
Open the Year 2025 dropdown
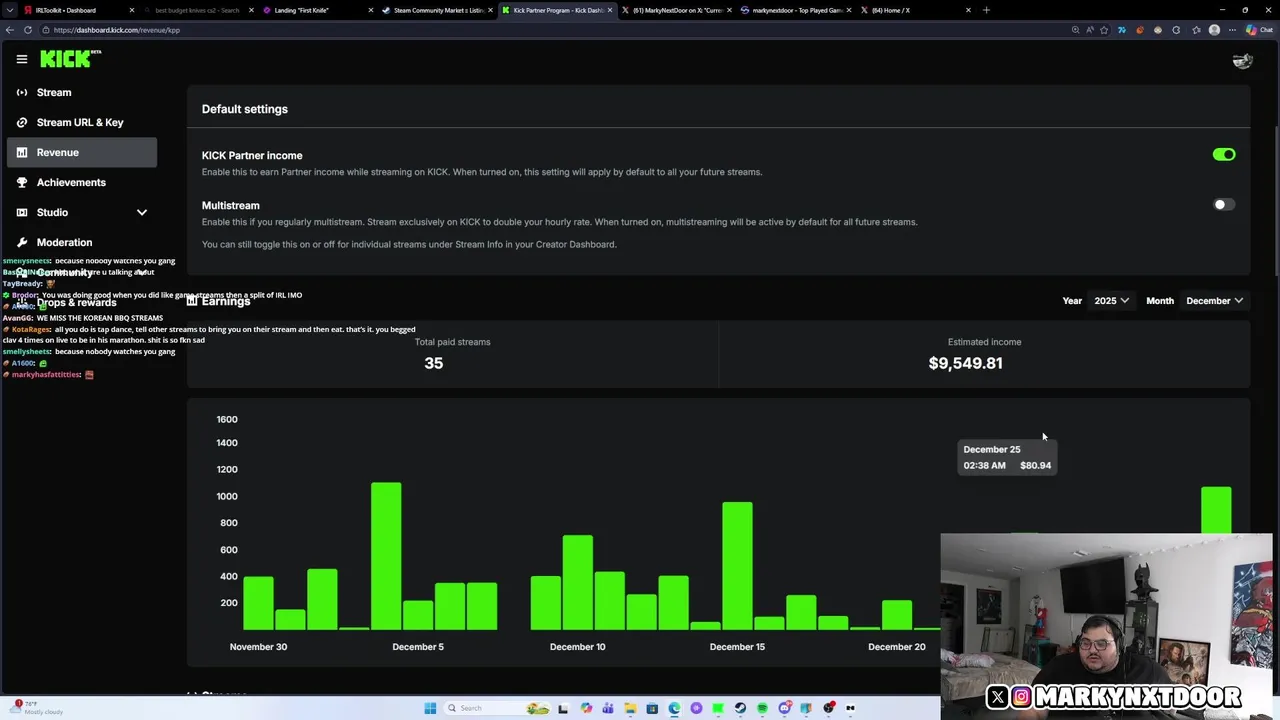tap(1111, 300)
